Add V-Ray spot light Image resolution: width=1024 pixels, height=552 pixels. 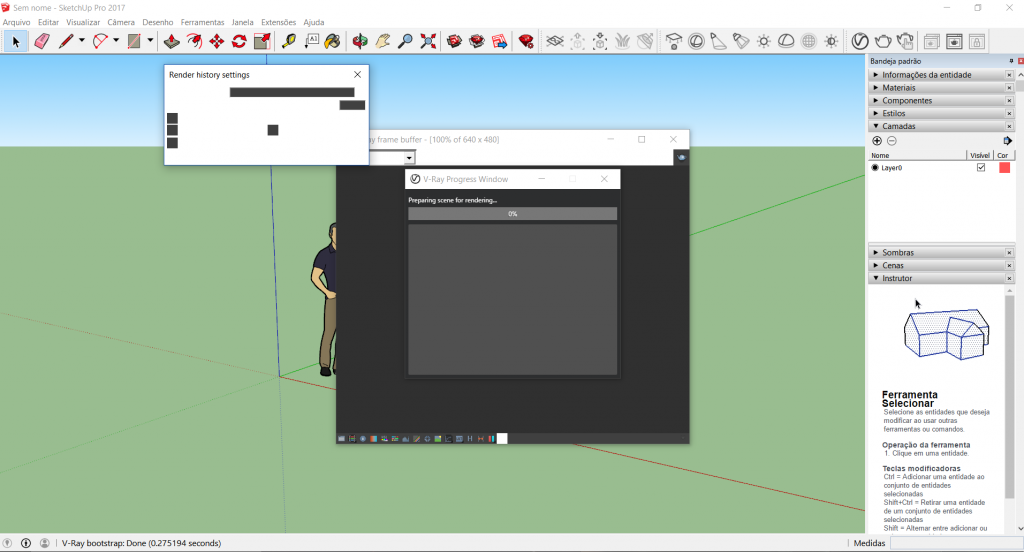click(718, 42)
